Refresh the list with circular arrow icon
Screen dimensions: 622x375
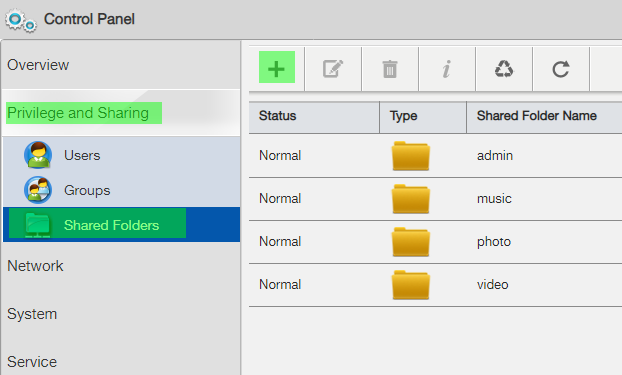point(561,69)
